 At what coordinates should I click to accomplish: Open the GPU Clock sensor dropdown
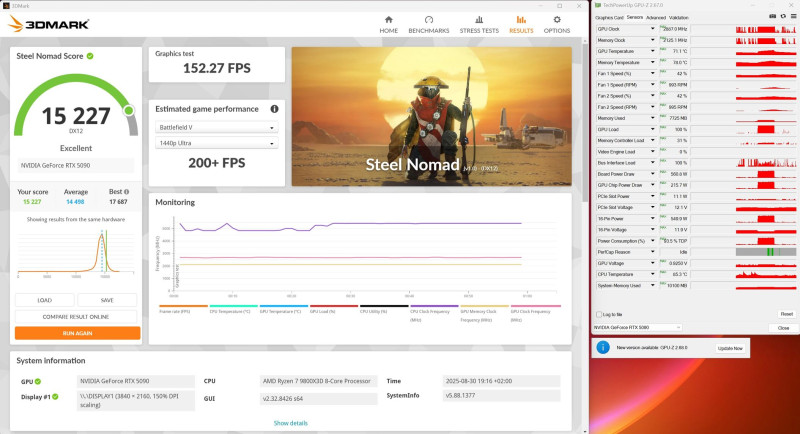pos(652,29)
